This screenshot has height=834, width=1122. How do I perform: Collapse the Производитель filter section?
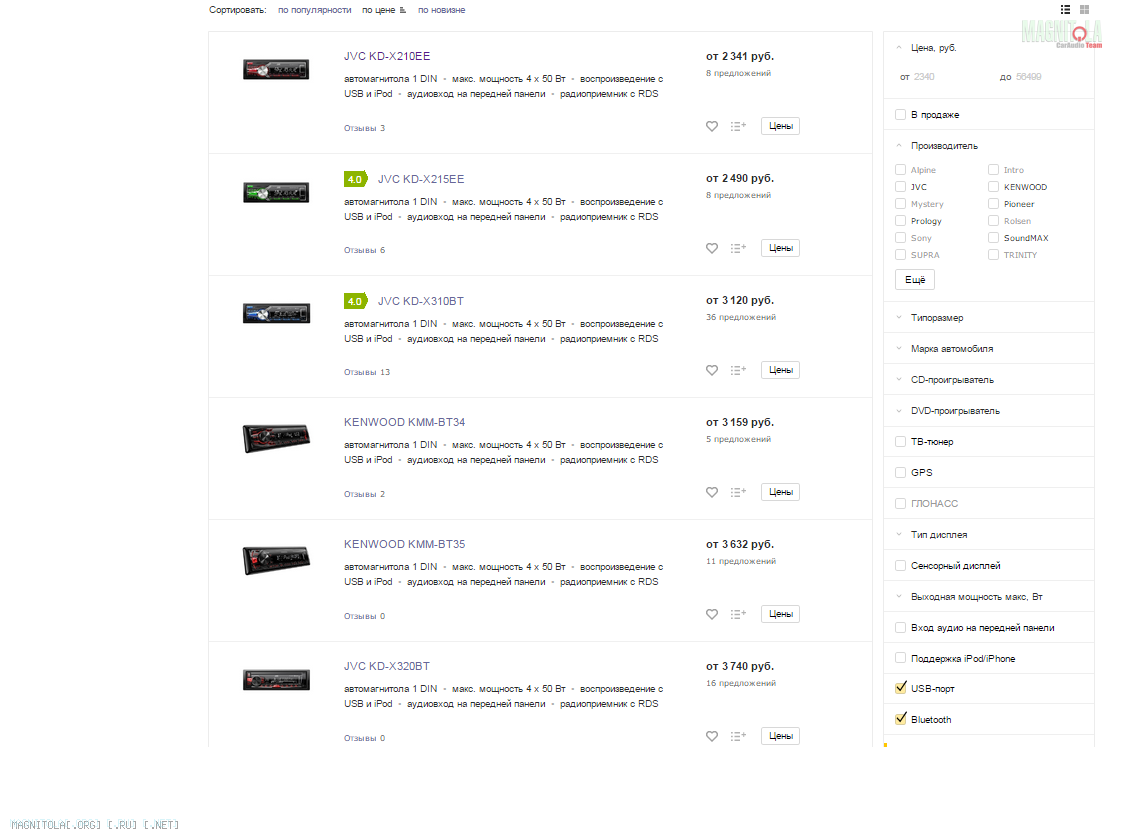[944, 146]
